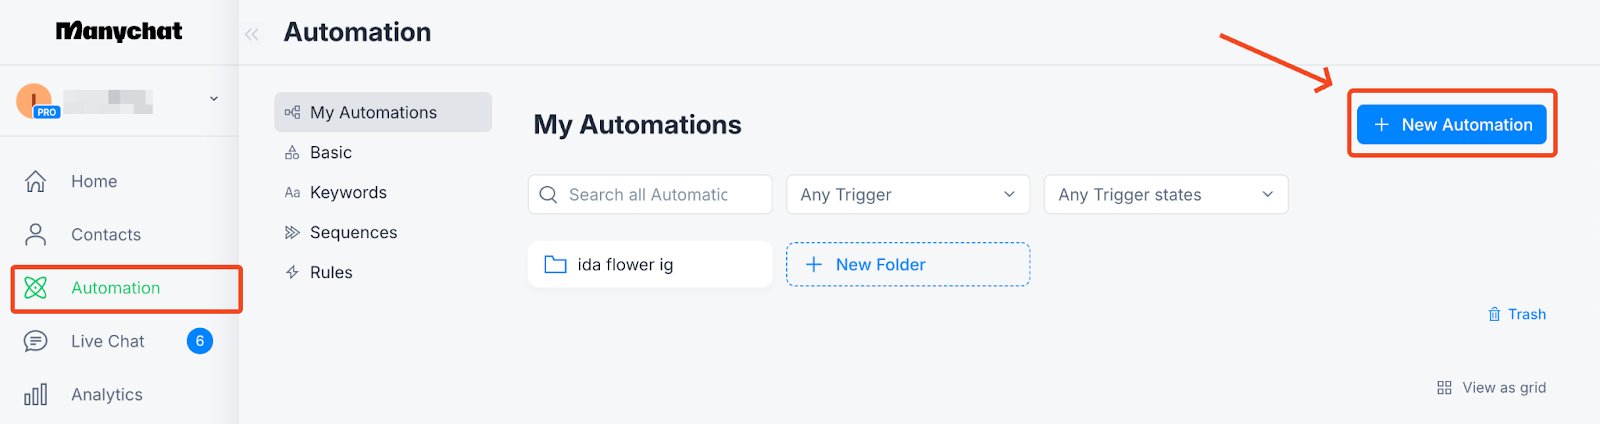1600x424 pixels.
Task: Expand the account switcher chevron
Action: (214, 98)
